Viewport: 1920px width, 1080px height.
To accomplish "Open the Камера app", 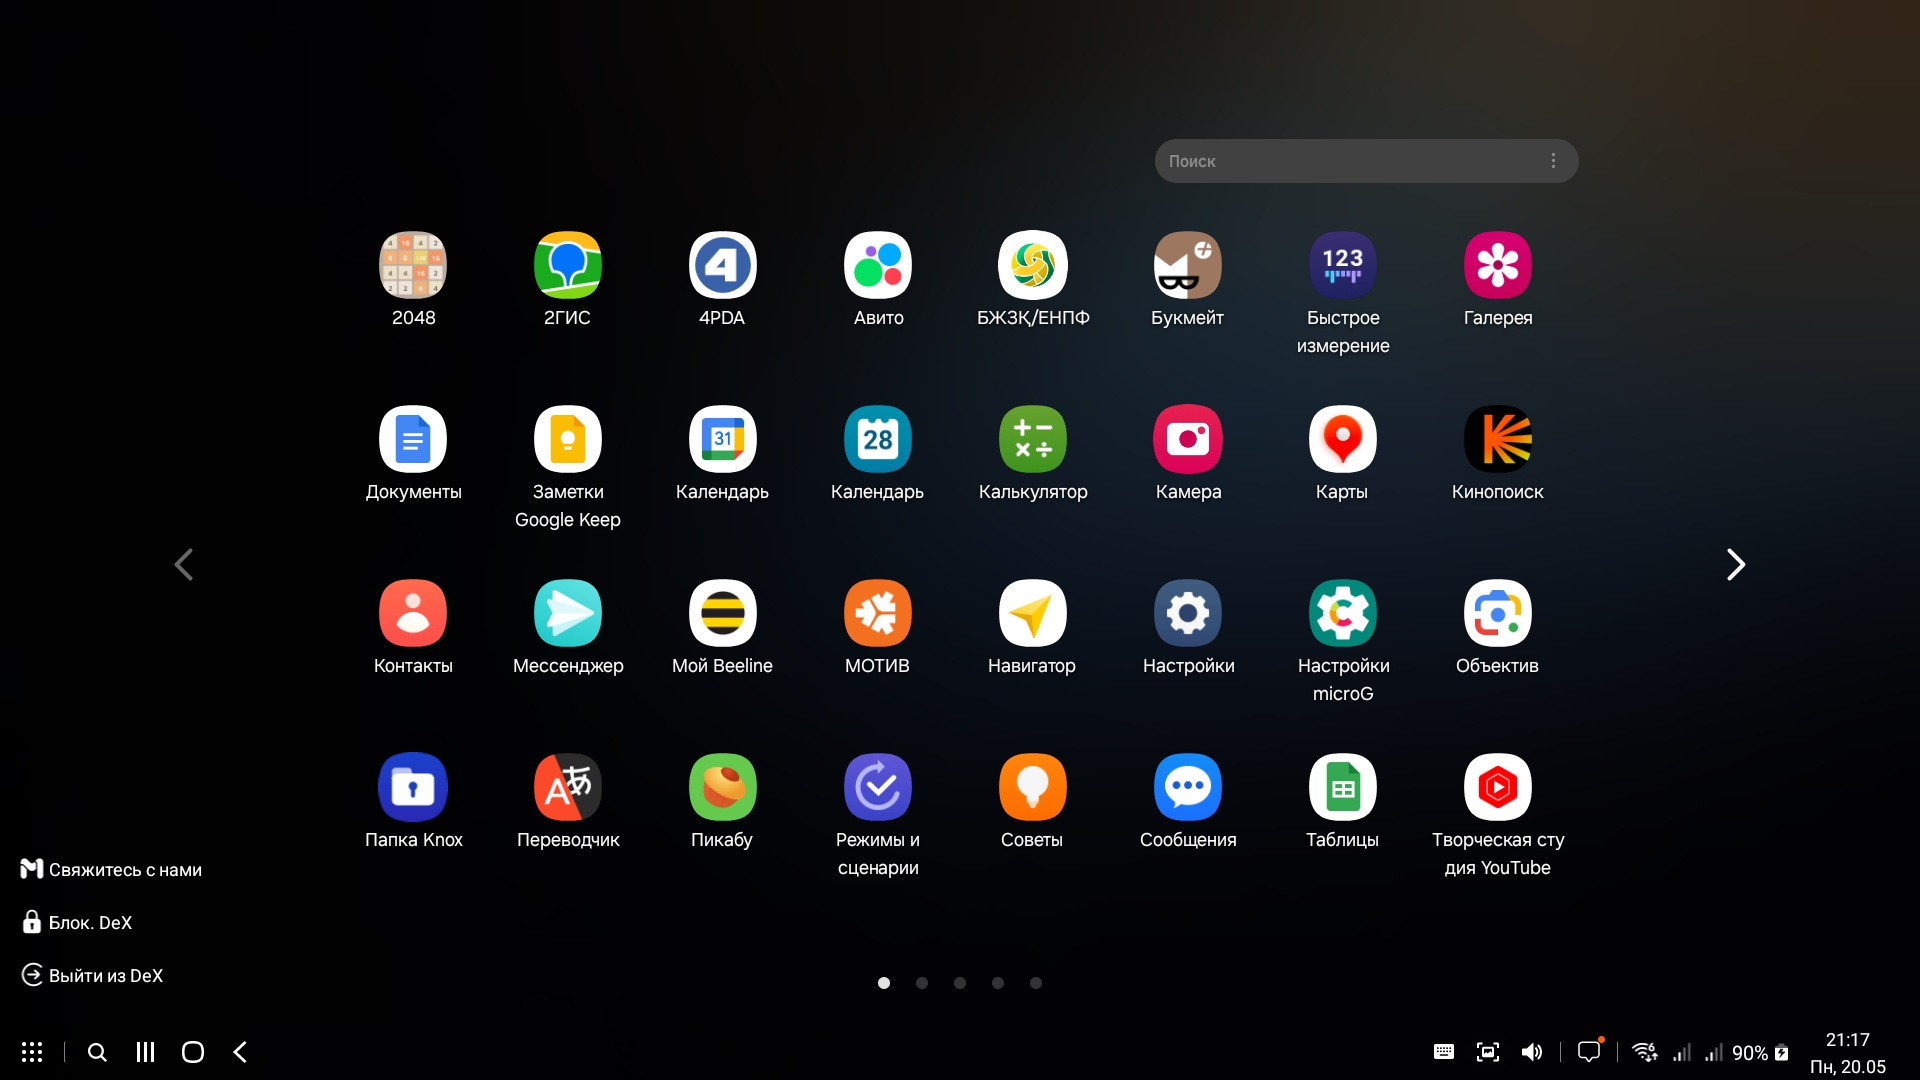I will tap(1188, 439).
